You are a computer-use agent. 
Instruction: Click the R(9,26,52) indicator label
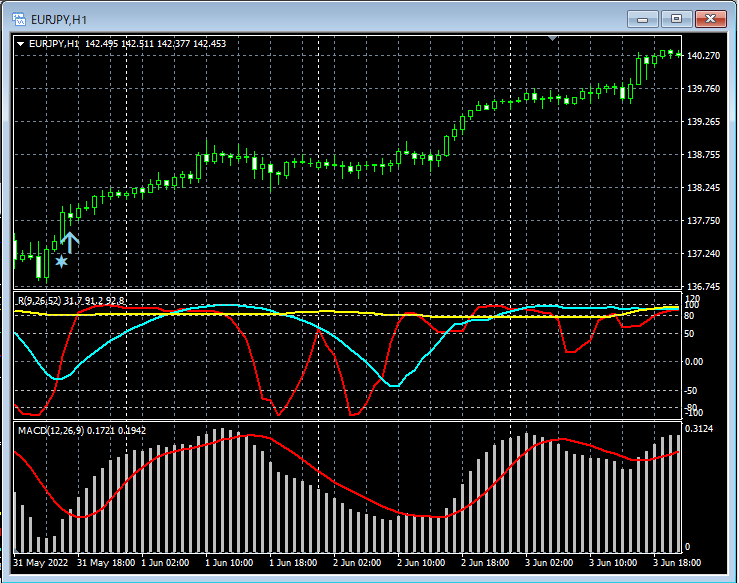pos(41,299)
